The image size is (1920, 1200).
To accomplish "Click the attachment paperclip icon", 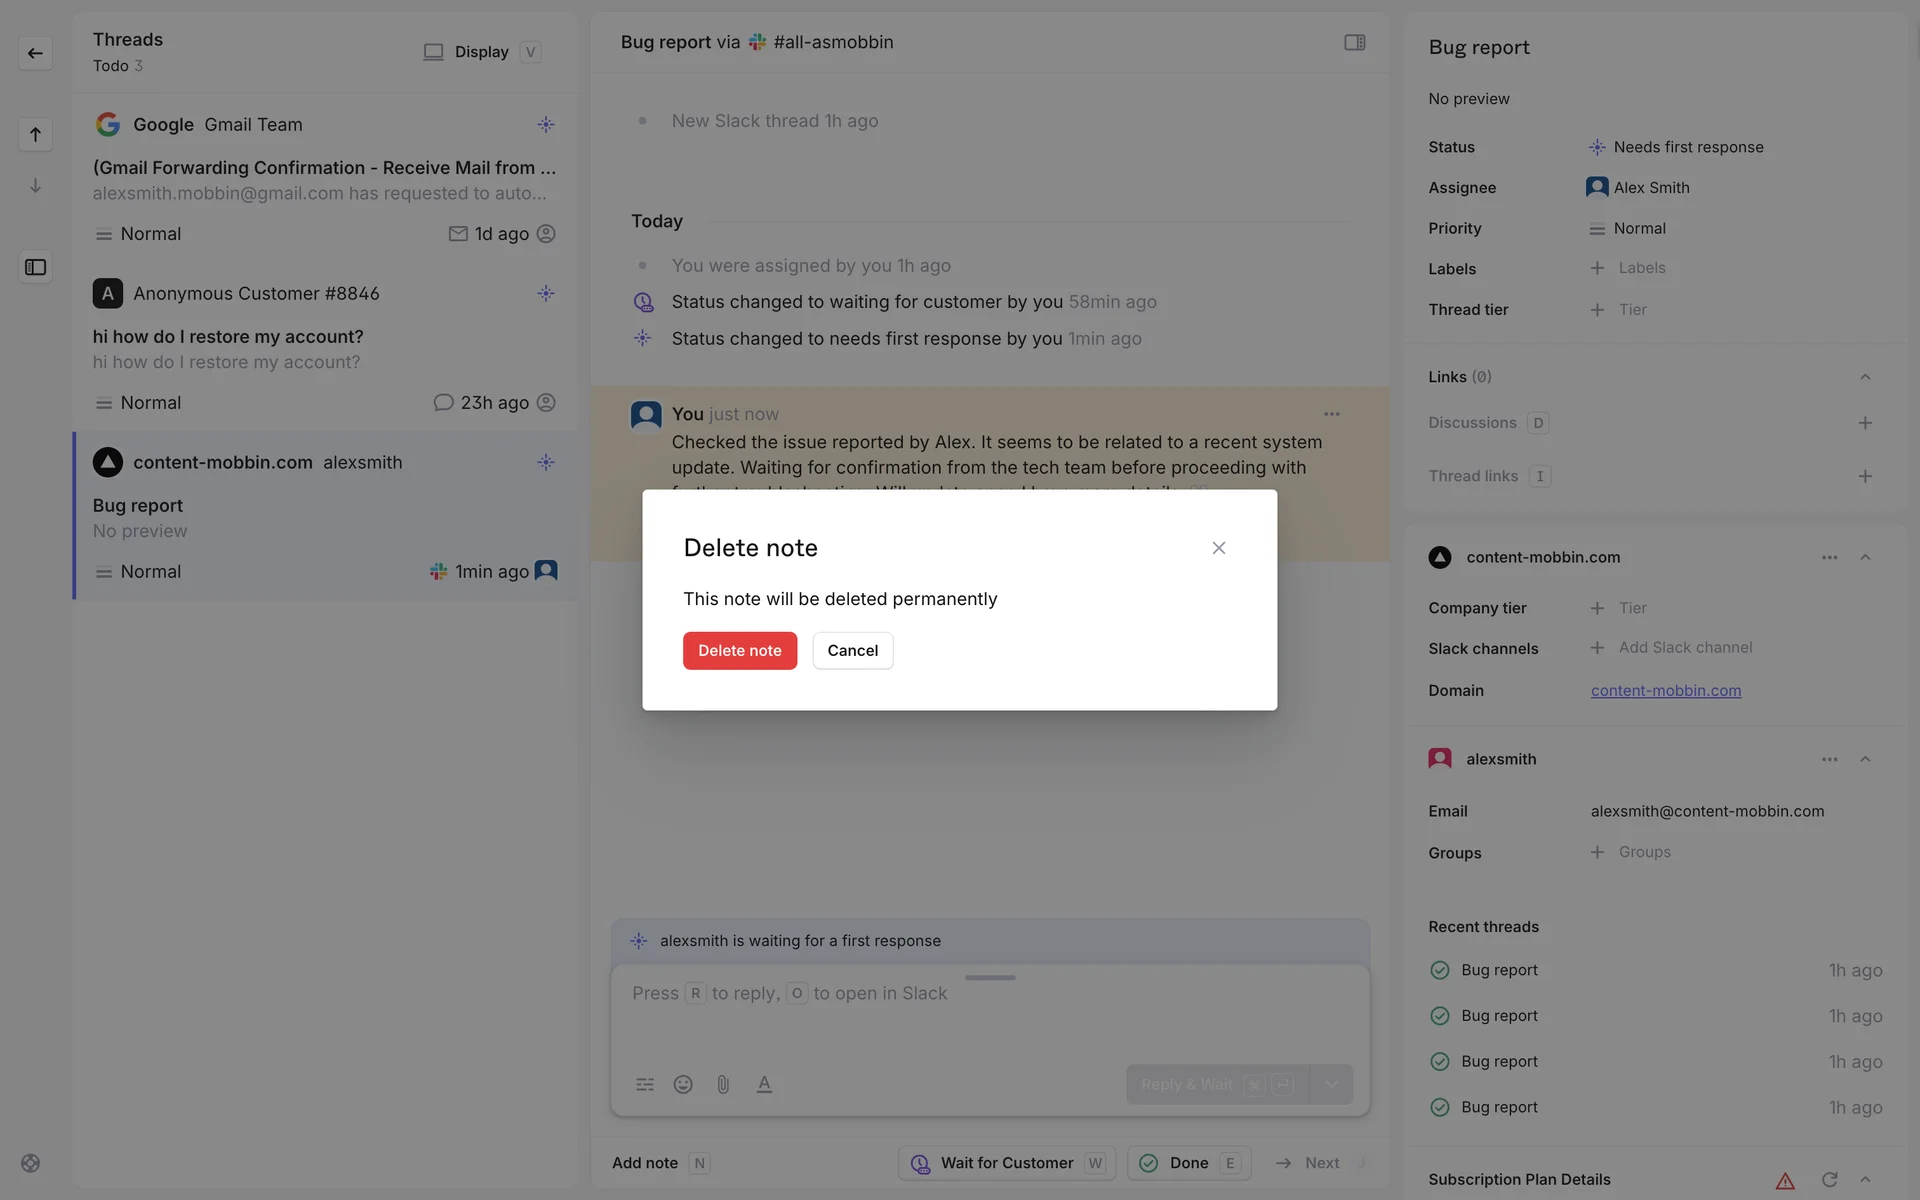I will pyautogui.click(x=723, y=1084).
